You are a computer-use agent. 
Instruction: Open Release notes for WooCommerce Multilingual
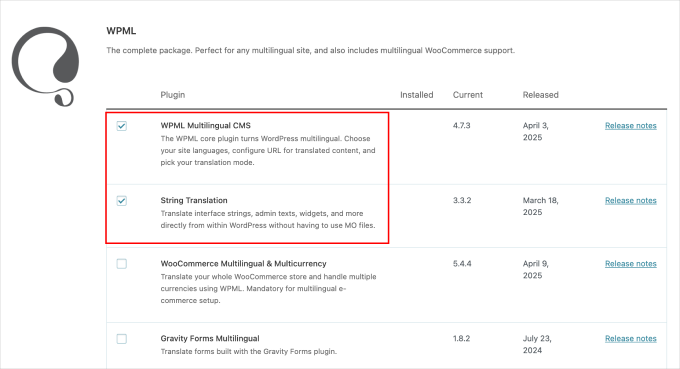click(x=631, y=264)
